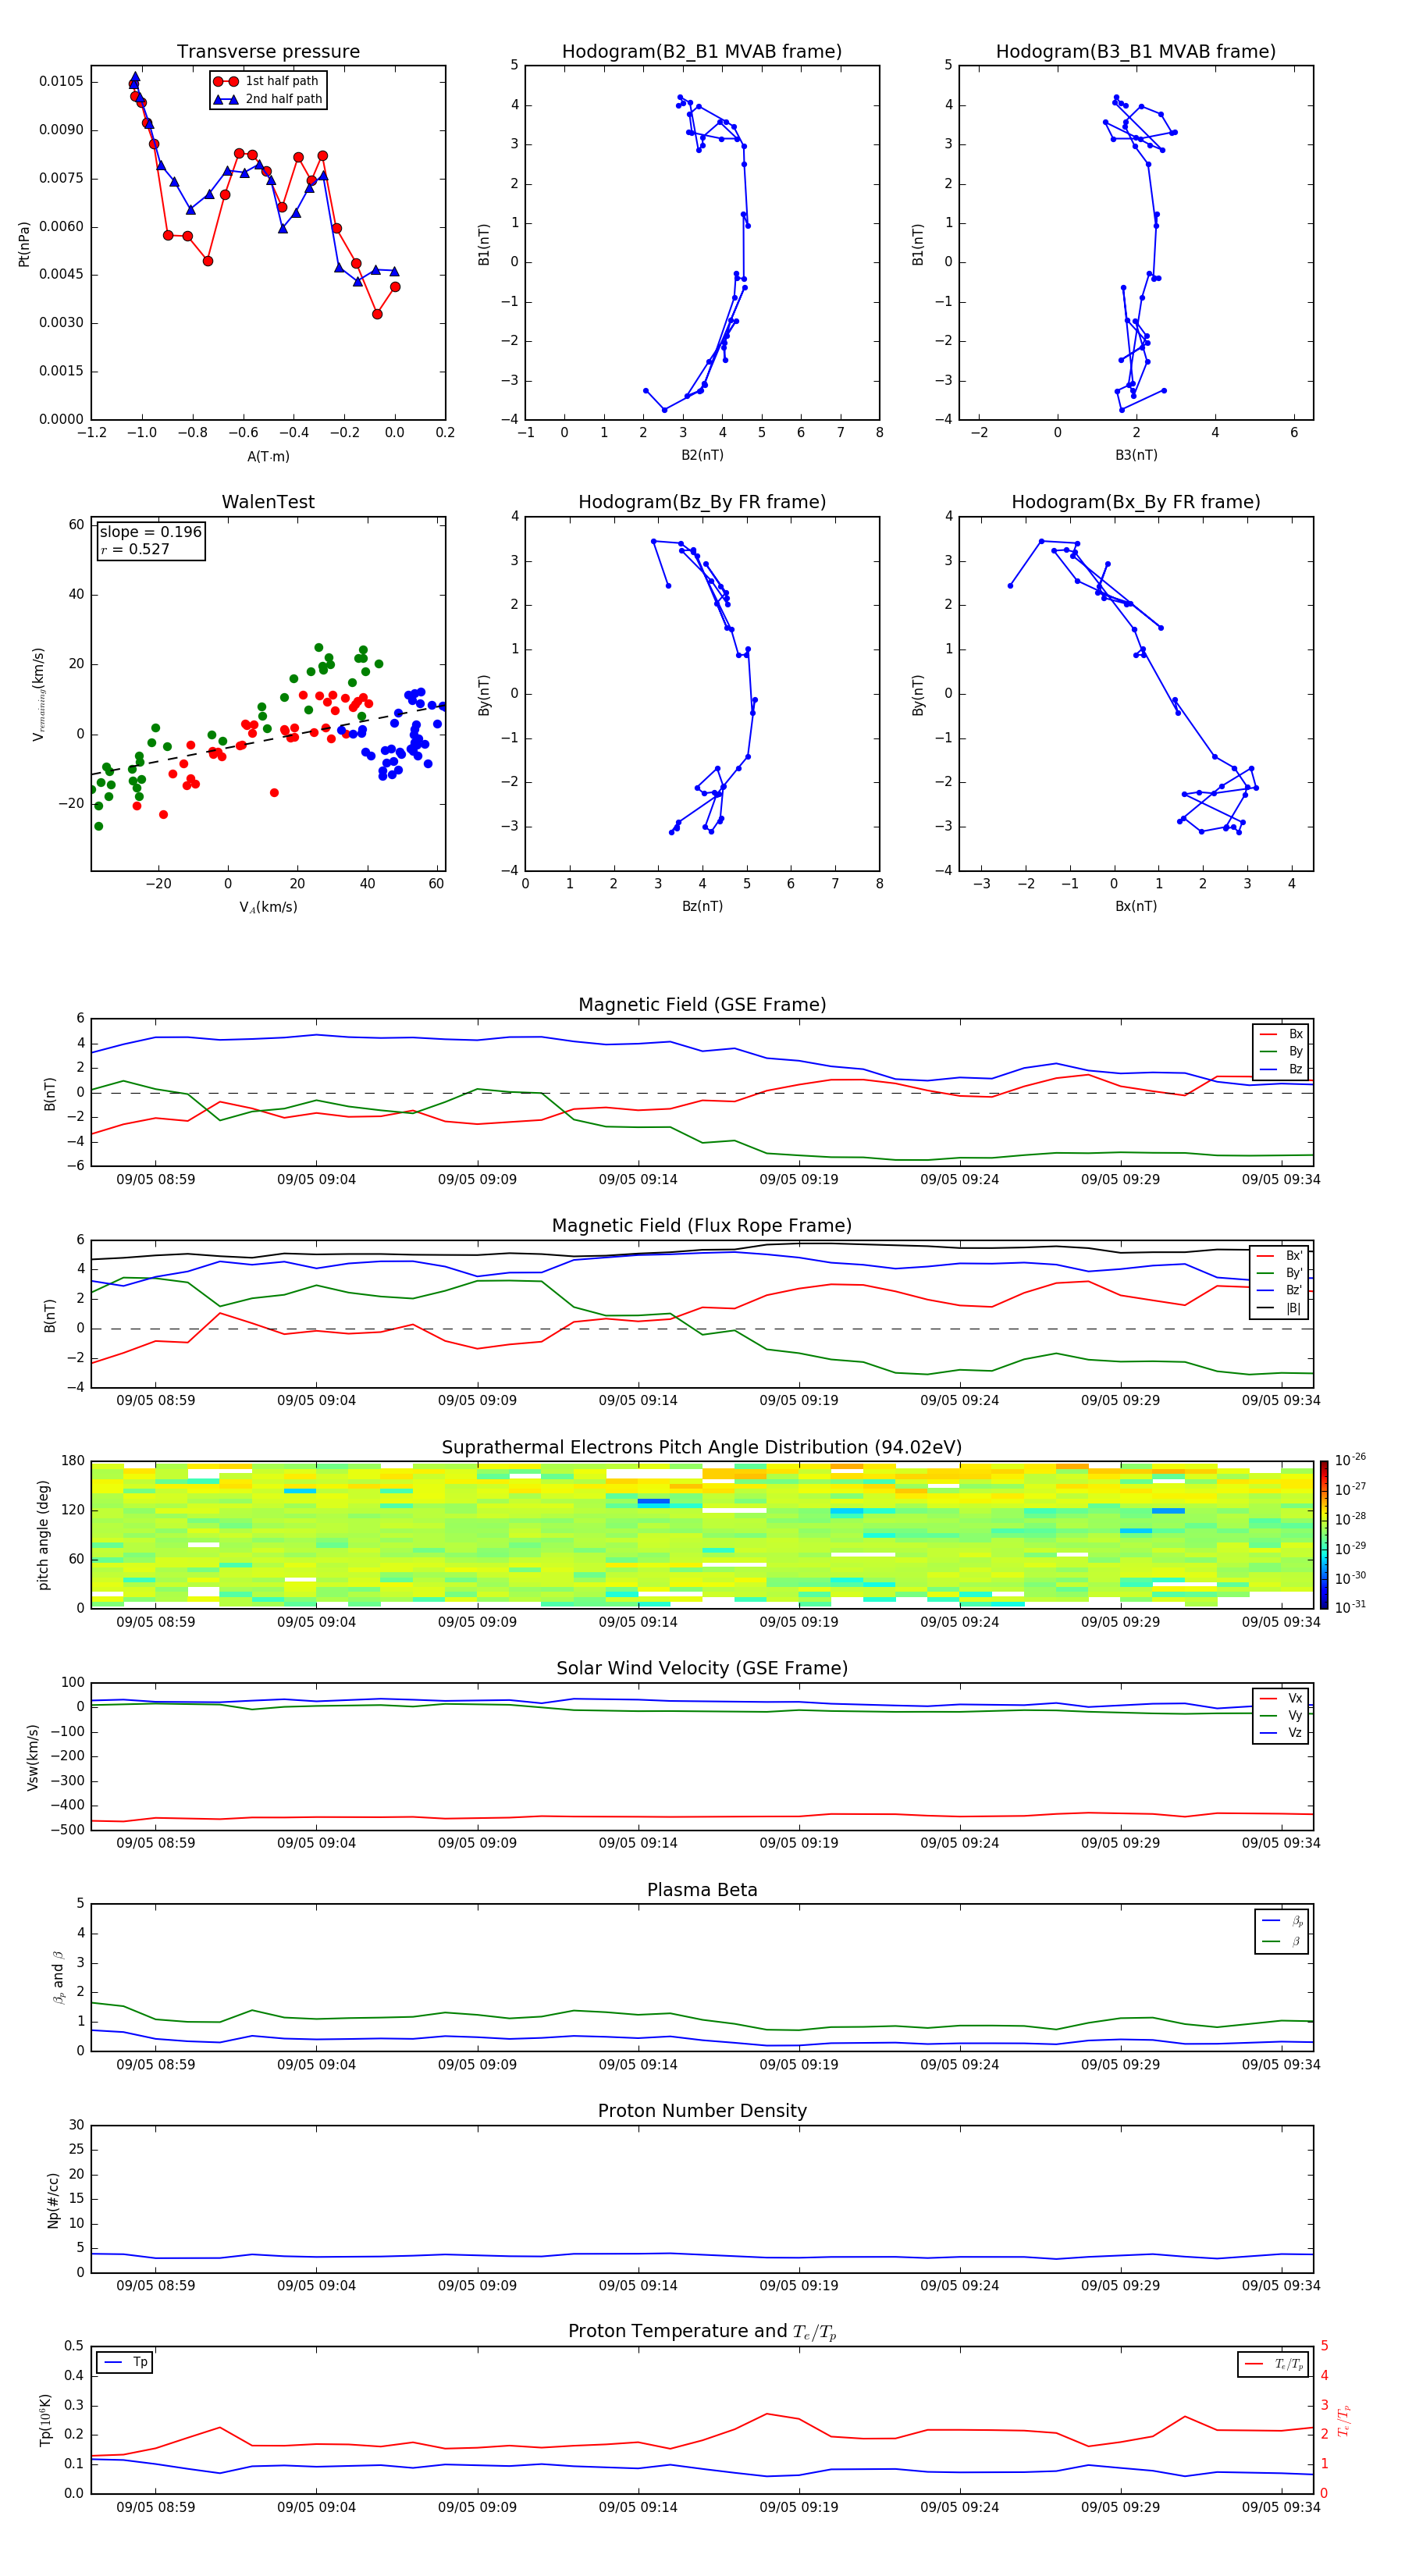1405x2576 pixels.
Task: Click the 'By' entry in GSE legend
Action: click(1281, 1051)
